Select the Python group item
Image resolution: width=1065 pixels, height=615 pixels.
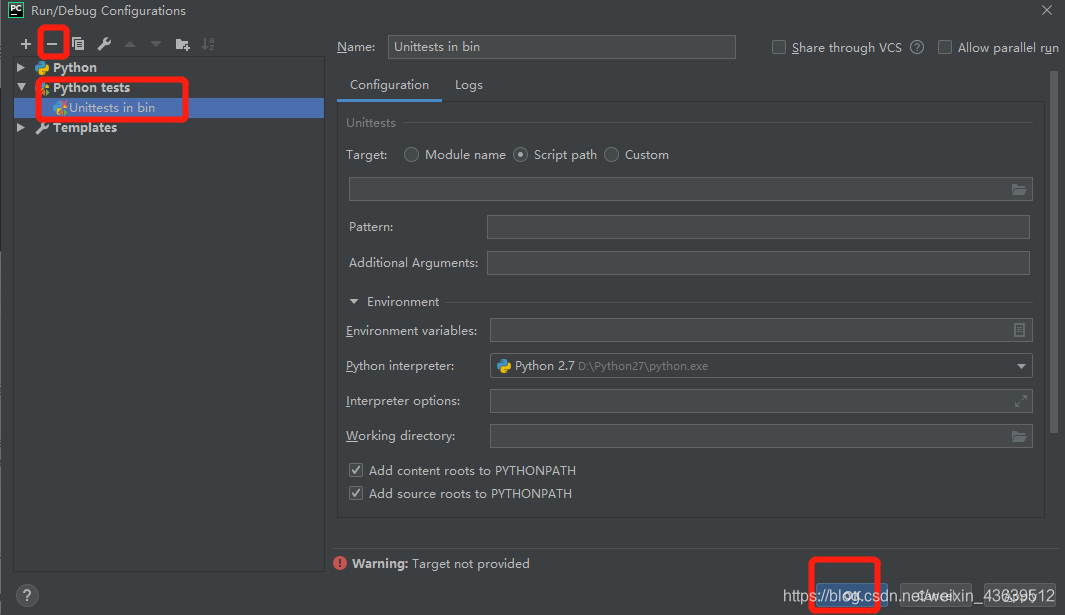point(75,68)
